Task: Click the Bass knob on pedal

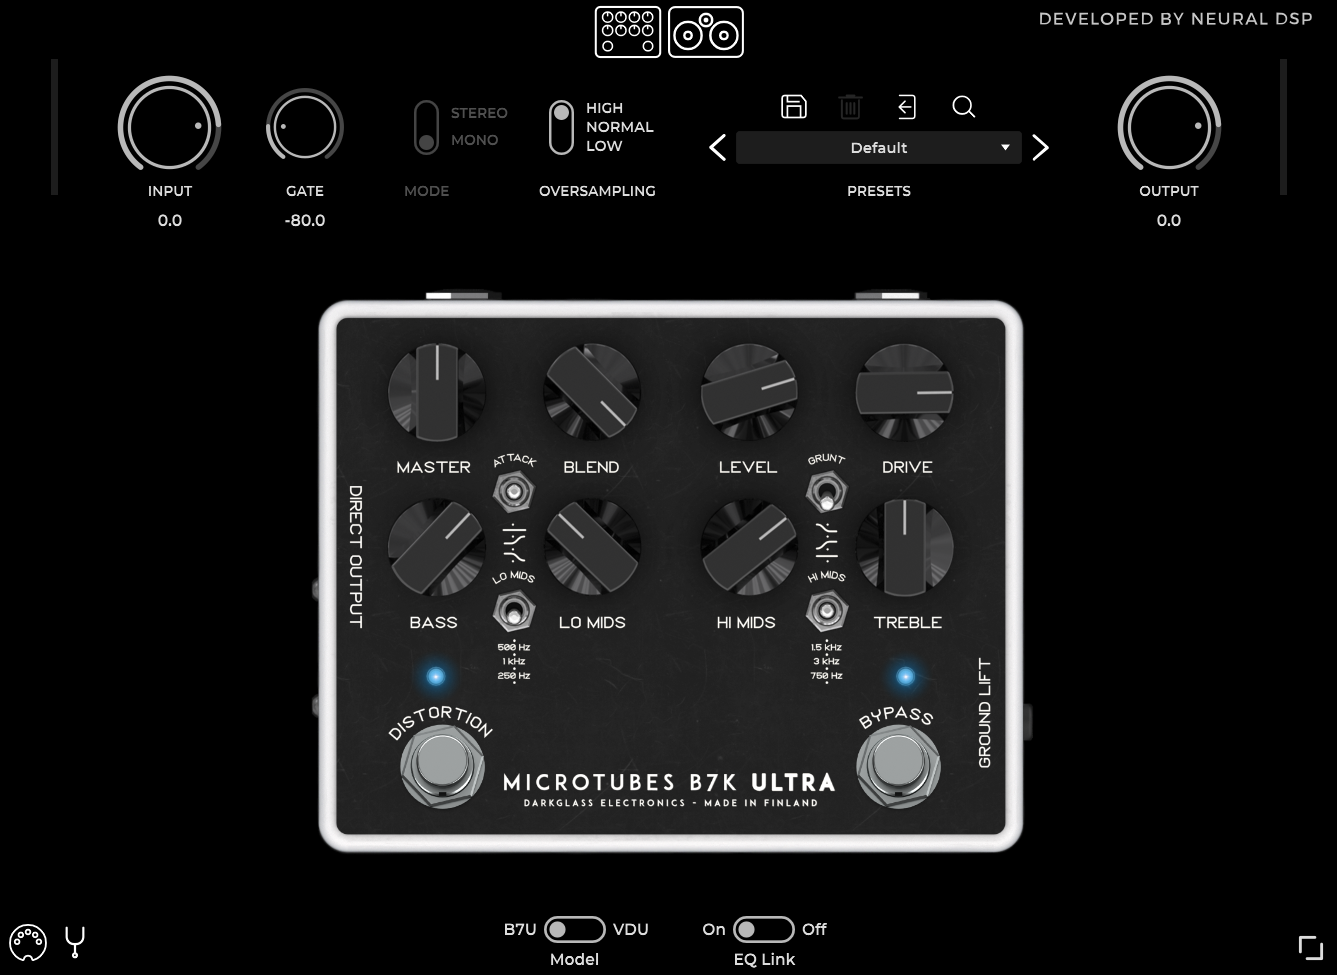Action: [x=436, y=548]
